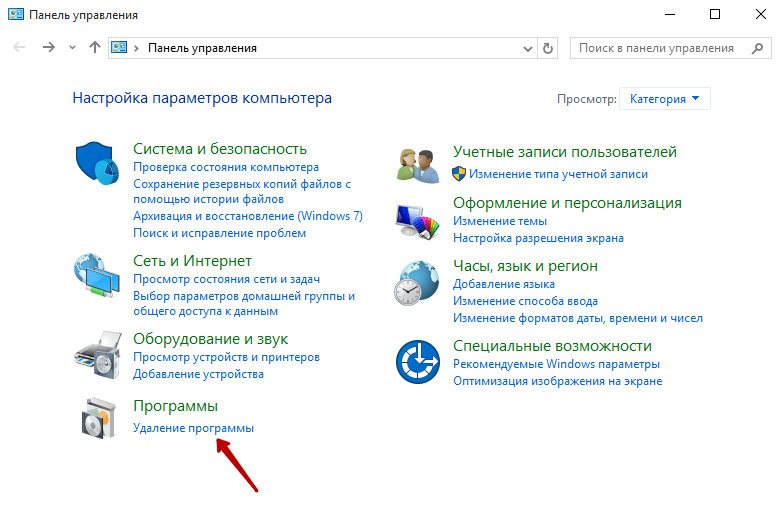This screenshot has height=509, width=782.
Task: Click Изменение темы link
Action: pyautogui.click(x=500, y=221)
